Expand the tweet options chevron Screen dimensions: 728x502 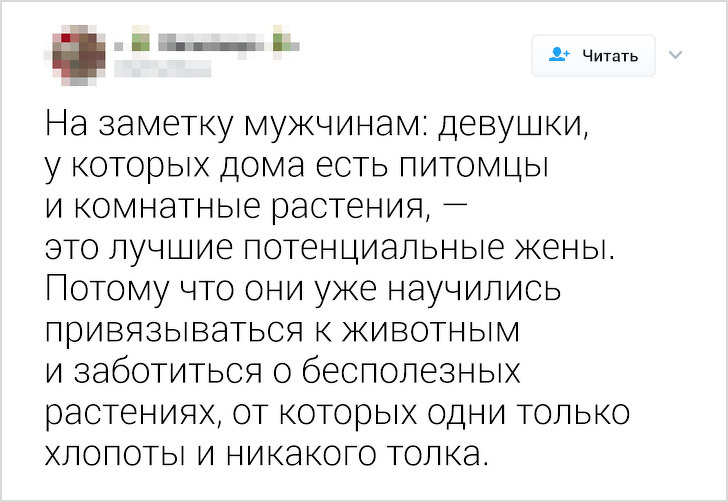pos(673,55)
